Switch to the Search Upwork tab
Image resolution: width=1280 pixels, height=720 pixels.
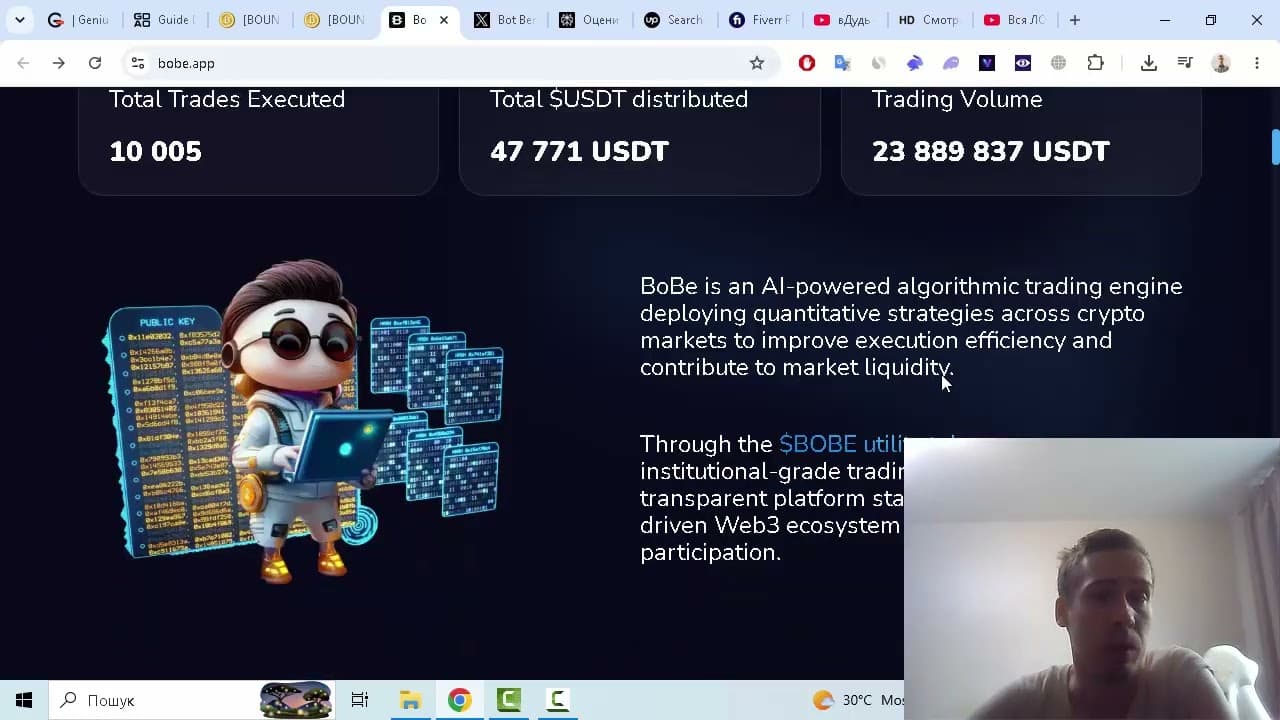click(x=675, y=20)
